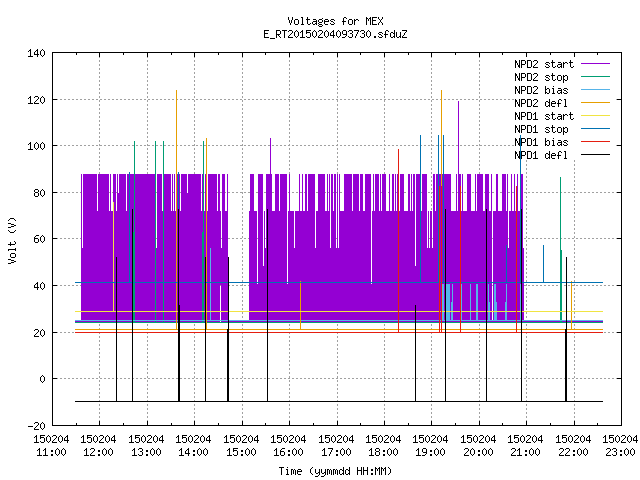The image size is (640, 480).
Task: Click the orange NPD2 defl legend line
Action: (595, 102)
